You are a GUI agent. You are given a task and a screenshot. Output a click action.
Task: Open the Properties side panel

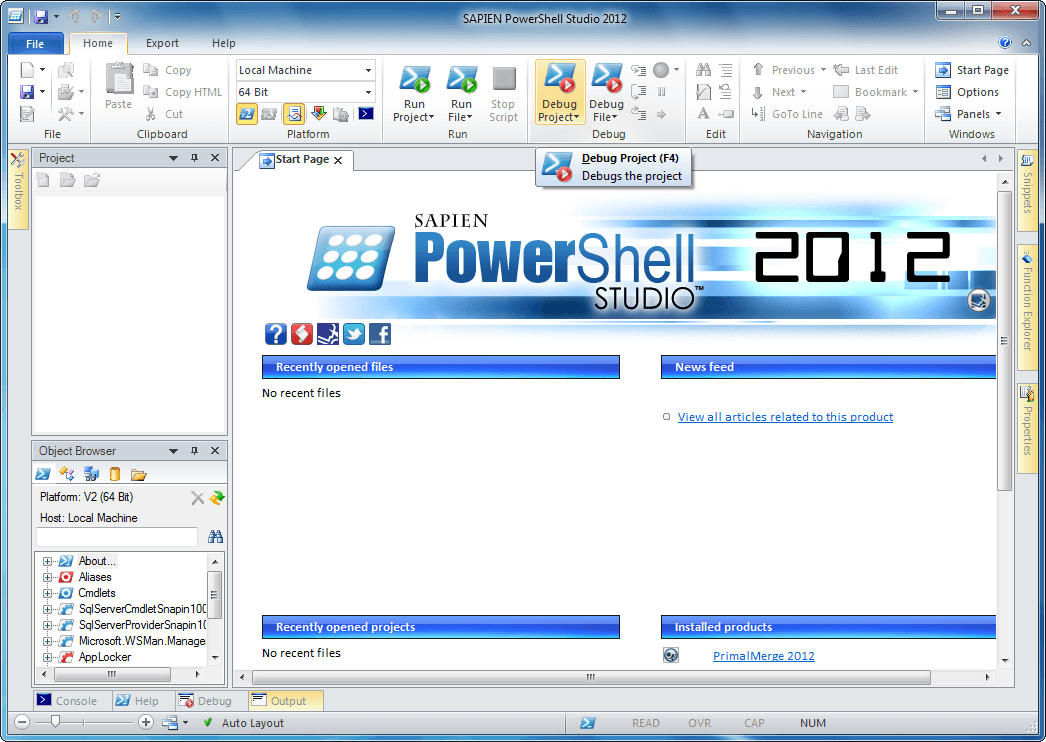coord(1027,428)
